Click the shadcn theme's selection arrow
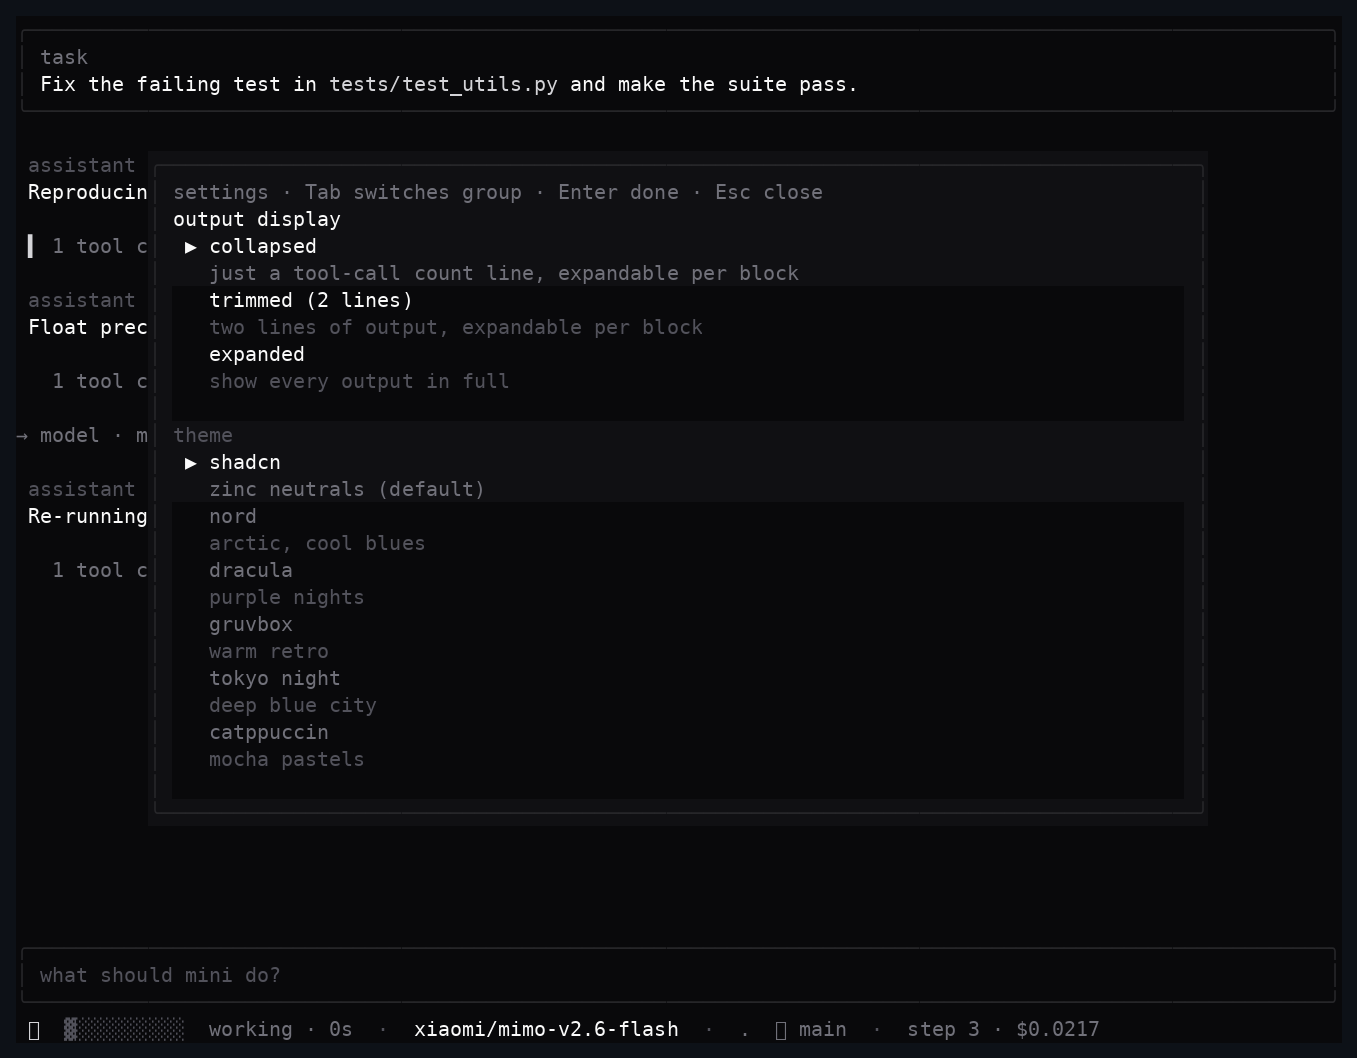 (191, 463)
